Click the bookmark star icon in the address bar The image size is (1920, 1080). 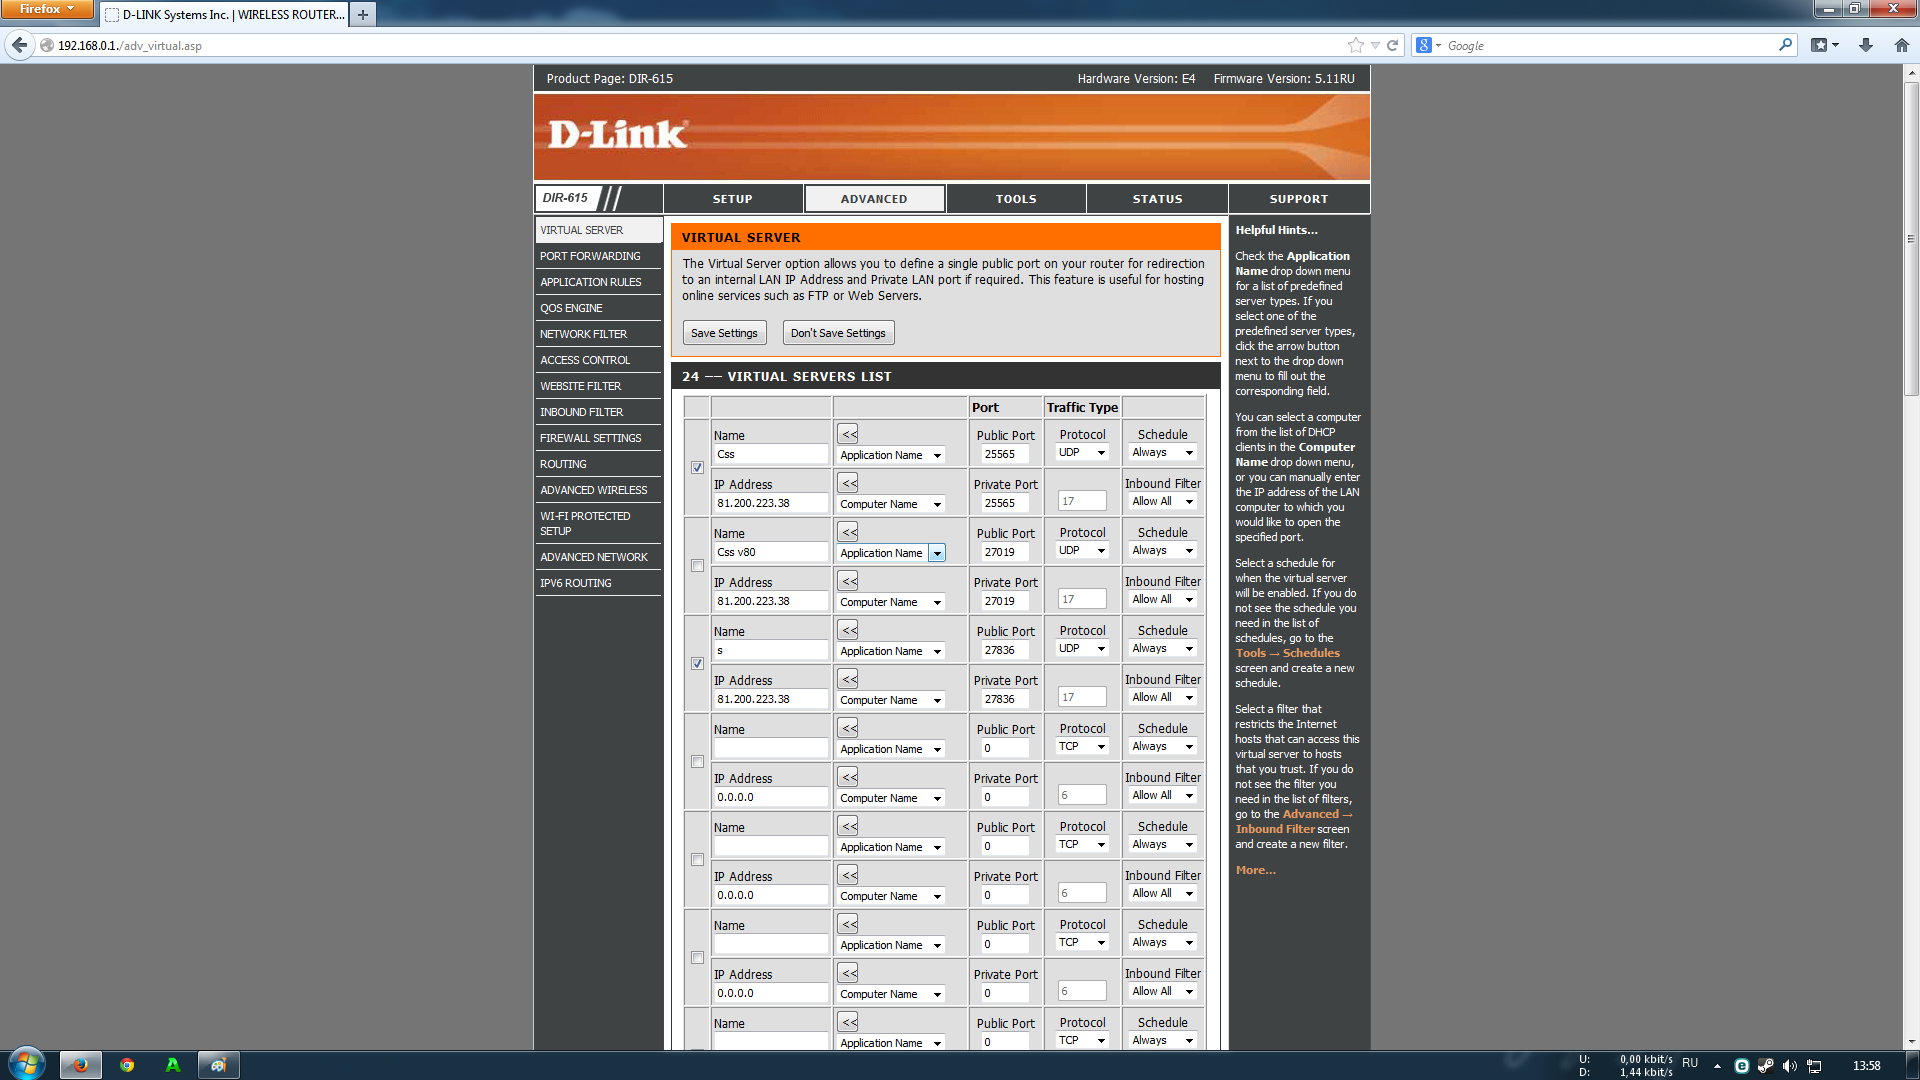point(1355,45)
